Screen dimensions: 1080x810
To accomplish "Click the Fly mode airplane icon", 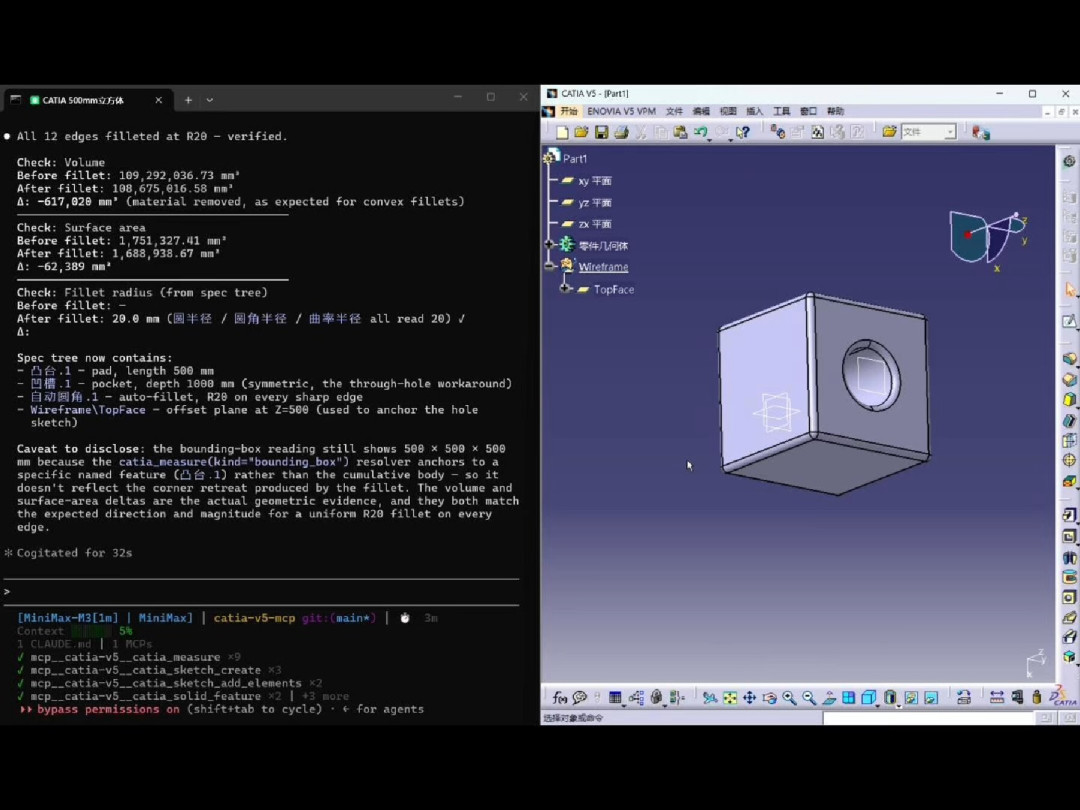I will [709, 698].
